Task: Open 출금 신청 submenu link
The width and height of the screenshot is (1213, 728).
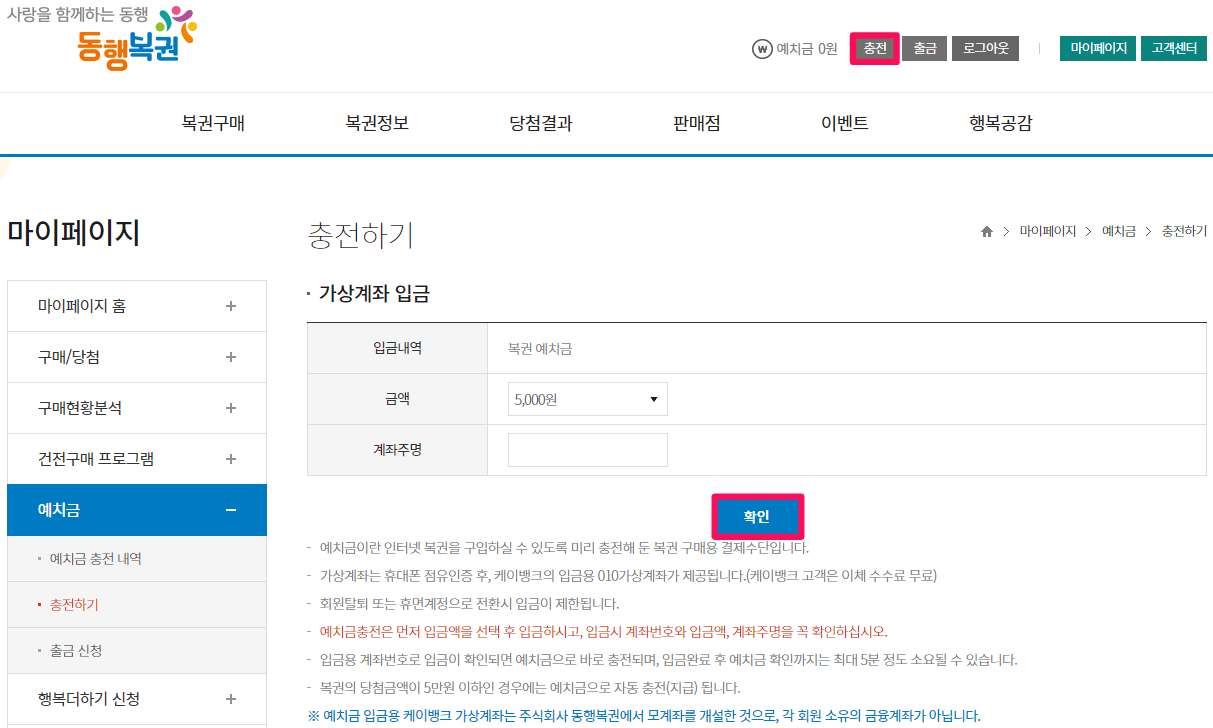Action: (76, 651)
